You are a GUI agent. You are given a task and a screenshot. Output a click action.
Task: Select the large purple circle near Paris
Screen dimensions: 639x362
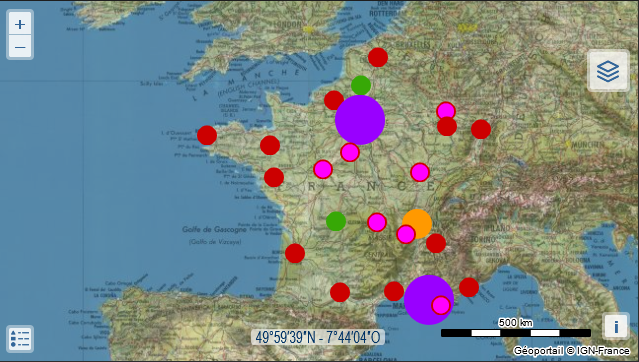click(360, 120)
